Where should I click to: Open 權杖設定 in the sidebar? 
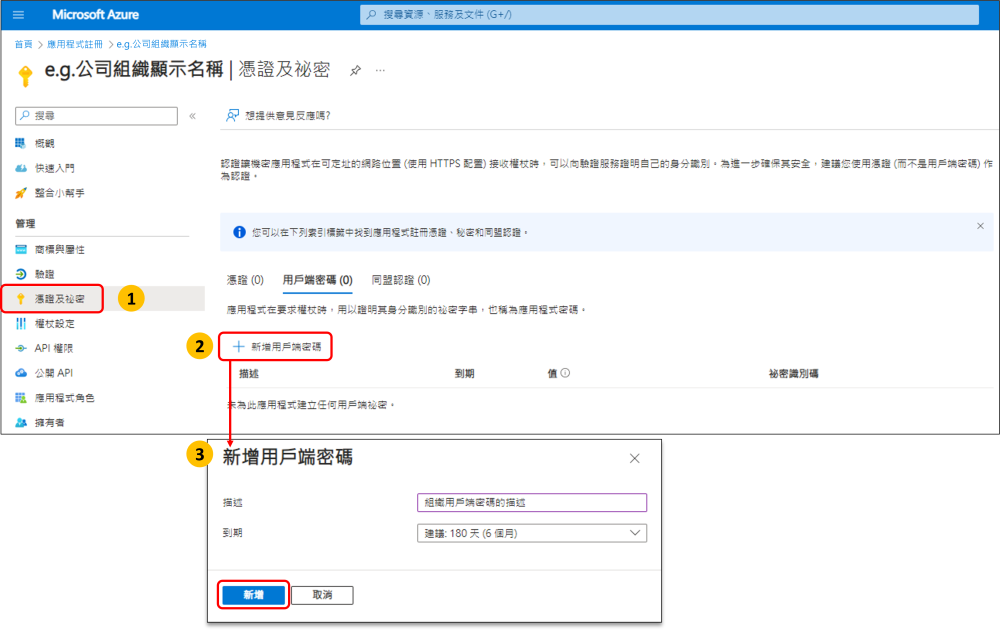pos(54,324)
